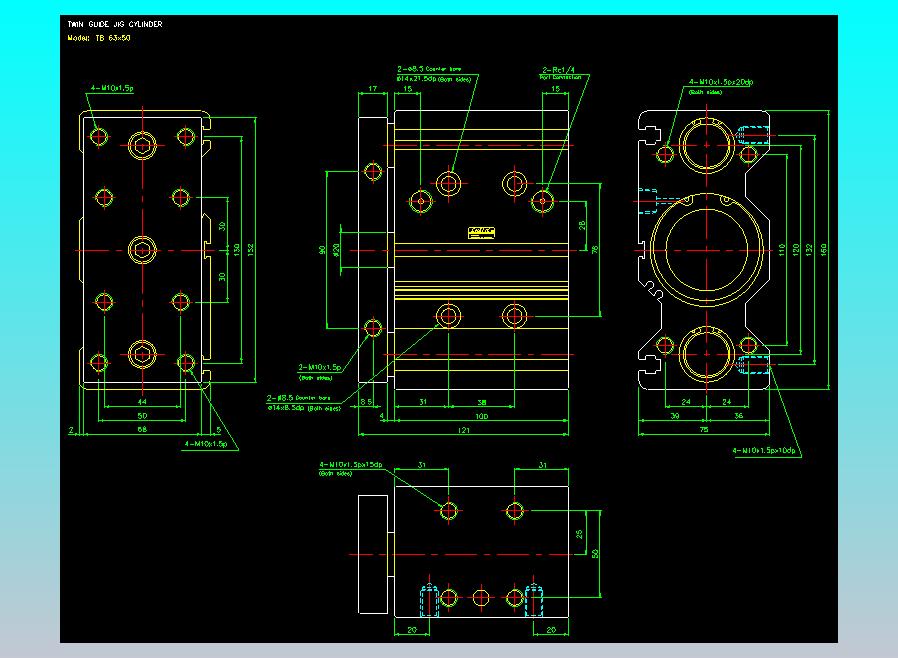This screenshot has height=658, width=898.
Task: Click the '2-M10x1.5p' callout in front view
Action: coord(320,368)
